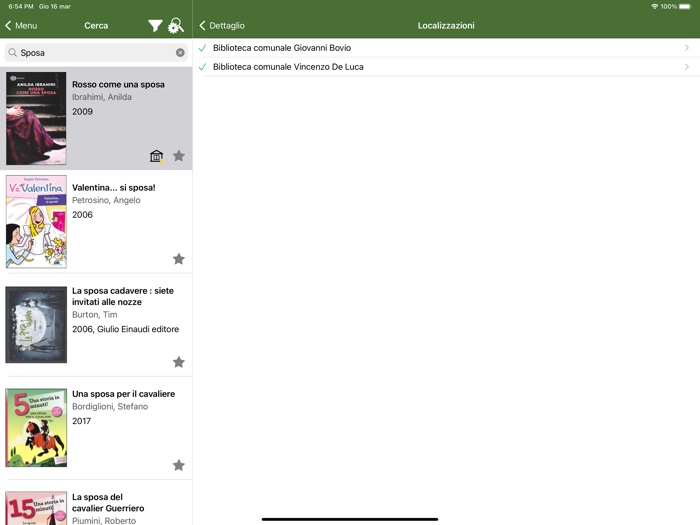Clear the Sposa search text
The image size is (700, 525).
click(180, 53)
